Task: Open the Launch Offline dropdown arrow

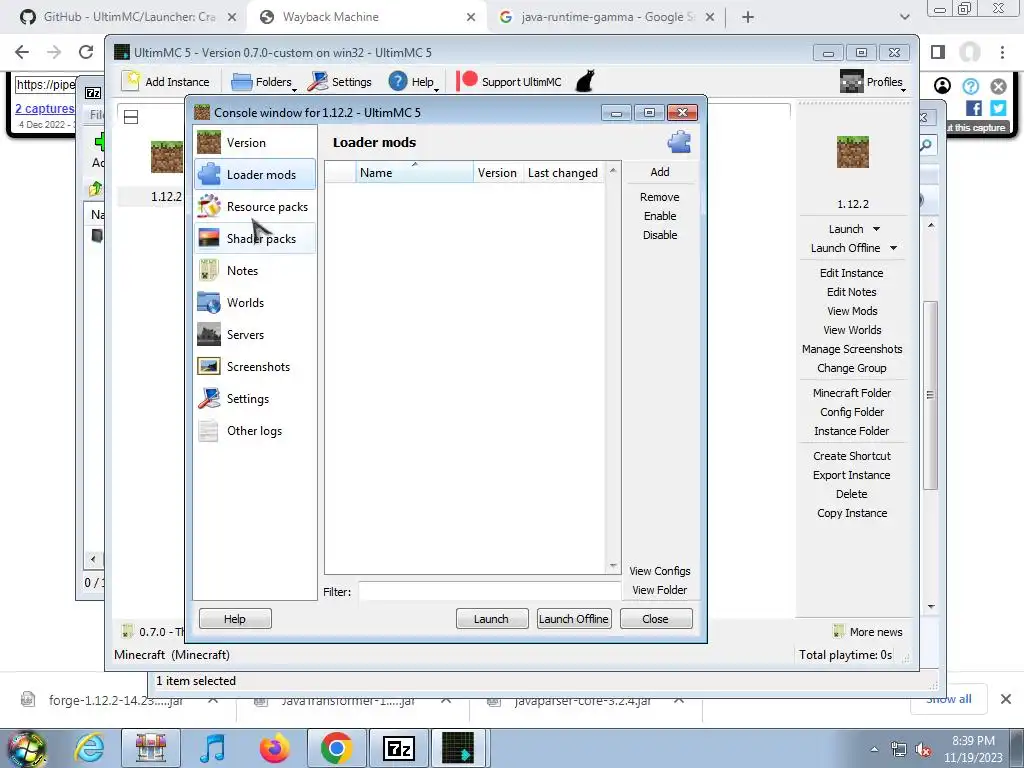Action: coord(893,248)
